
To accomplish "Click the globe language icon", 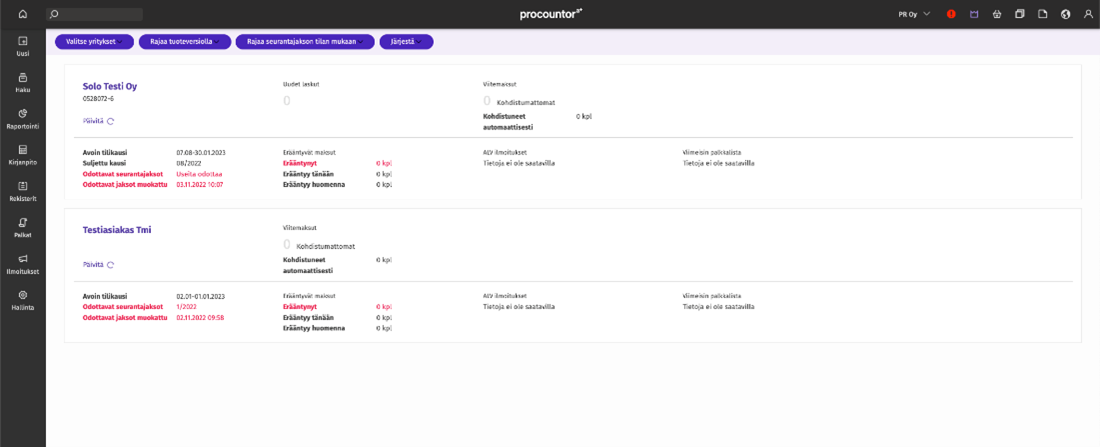I will click(x=1066, y=14).
